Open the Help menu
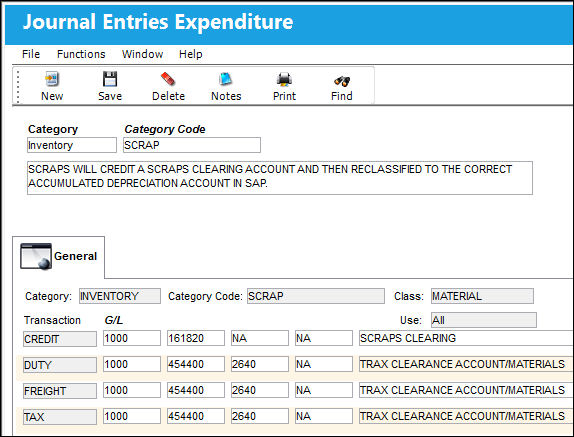 (190, 54)
